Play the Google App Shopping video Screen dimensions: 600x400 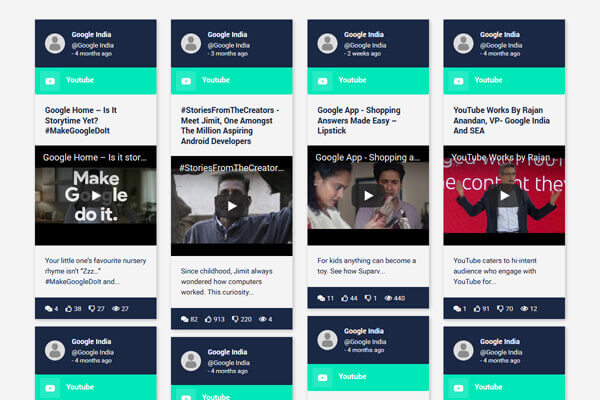point(368,196)
